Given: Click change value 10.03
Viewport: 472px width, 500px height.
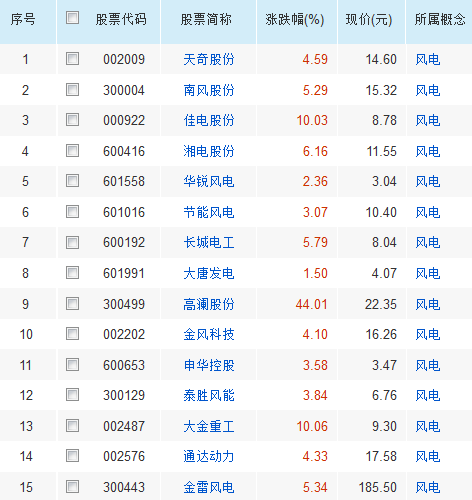Looking at the screenshot, I should click(x=312, y=120).
